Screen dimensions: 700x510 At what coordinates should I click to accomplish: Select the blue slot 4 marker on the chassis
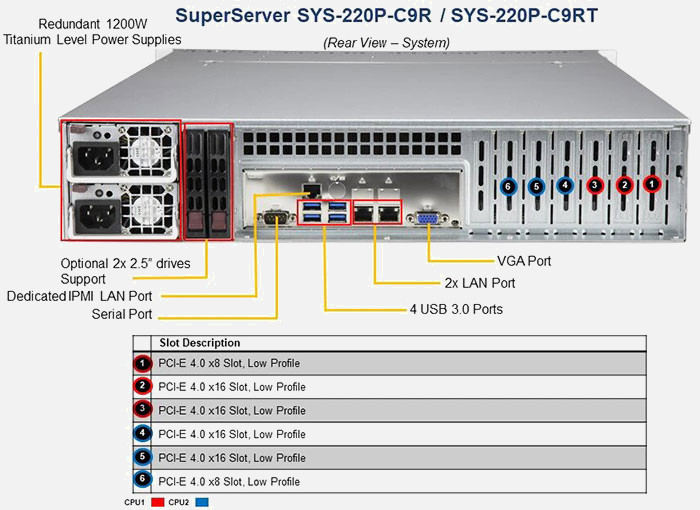click(566, 185)
